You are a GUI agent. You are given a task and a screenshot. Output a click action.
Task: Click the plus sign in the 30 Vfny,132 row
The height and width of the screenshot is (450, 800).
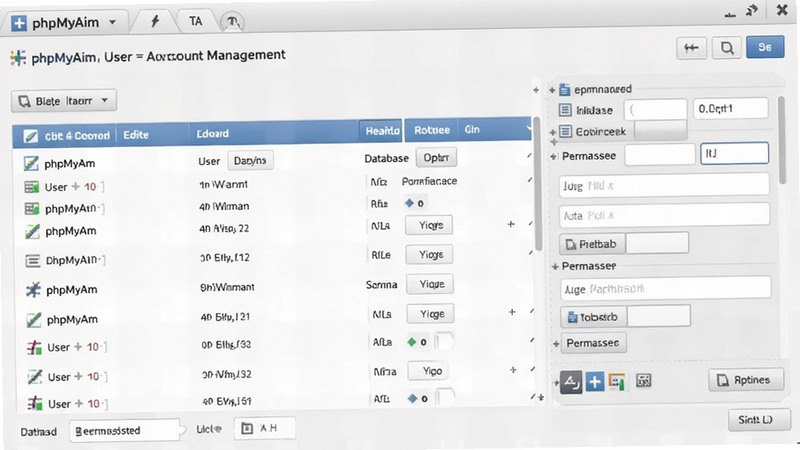coord(513,369)
